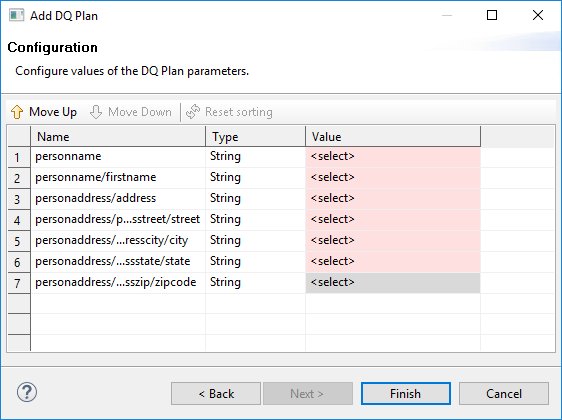Open the help question mark icon
This screenshot has width=562, height=420.
click(27, 392)
